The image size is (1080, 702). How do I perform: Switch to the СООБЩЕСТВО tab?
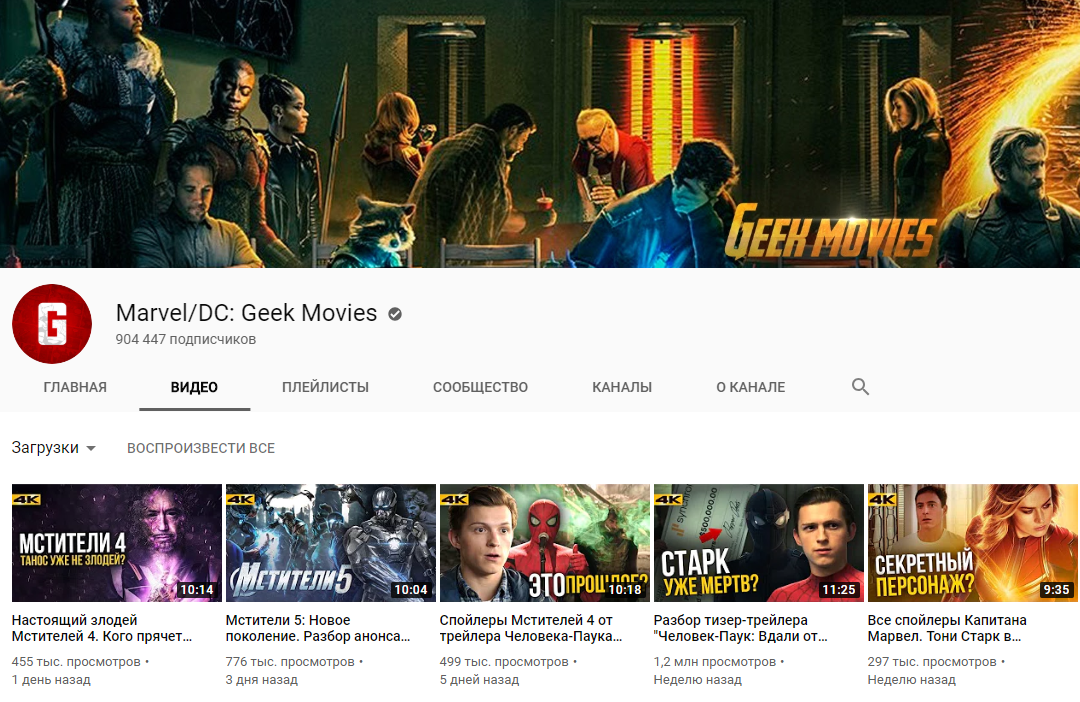click(x=480, y=387)
